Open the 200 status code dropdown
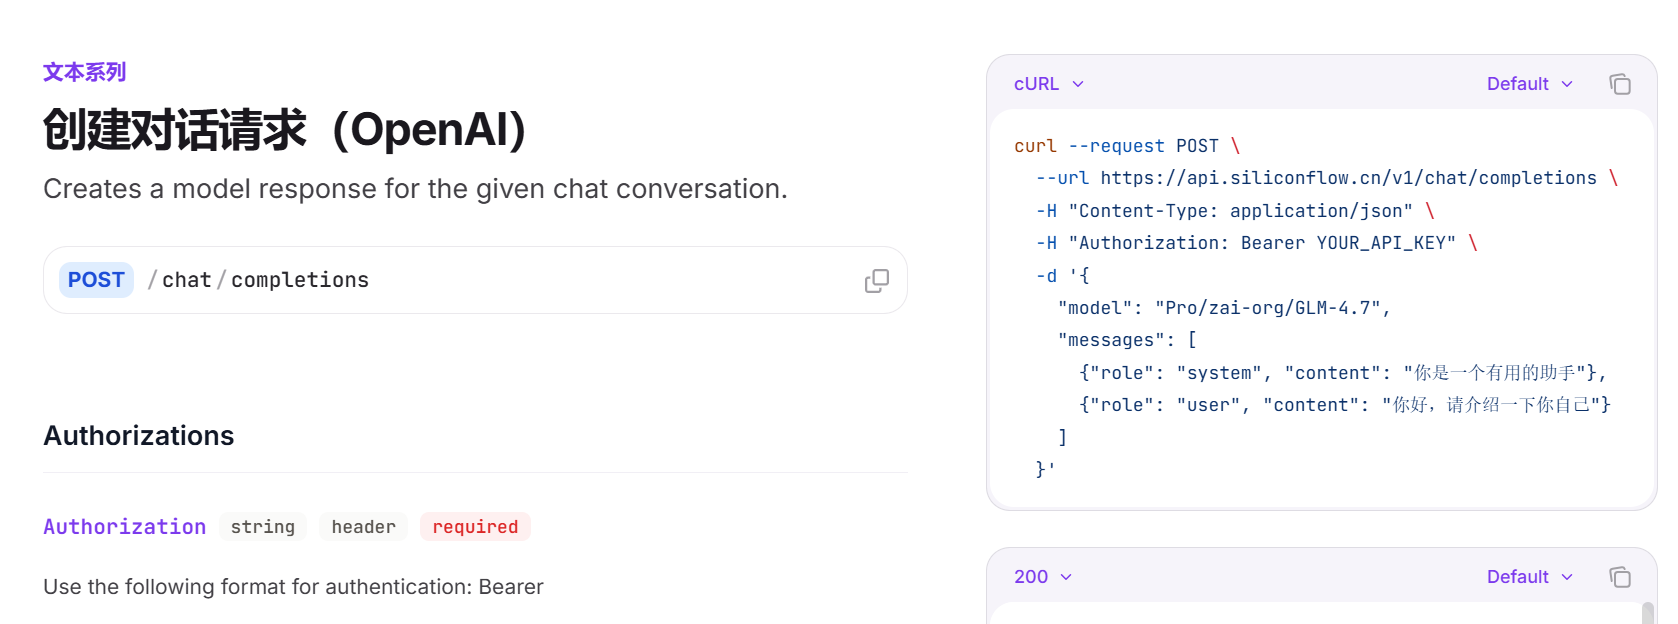The width and height of the screenshot is (1678, 624). pos(1043,577)
